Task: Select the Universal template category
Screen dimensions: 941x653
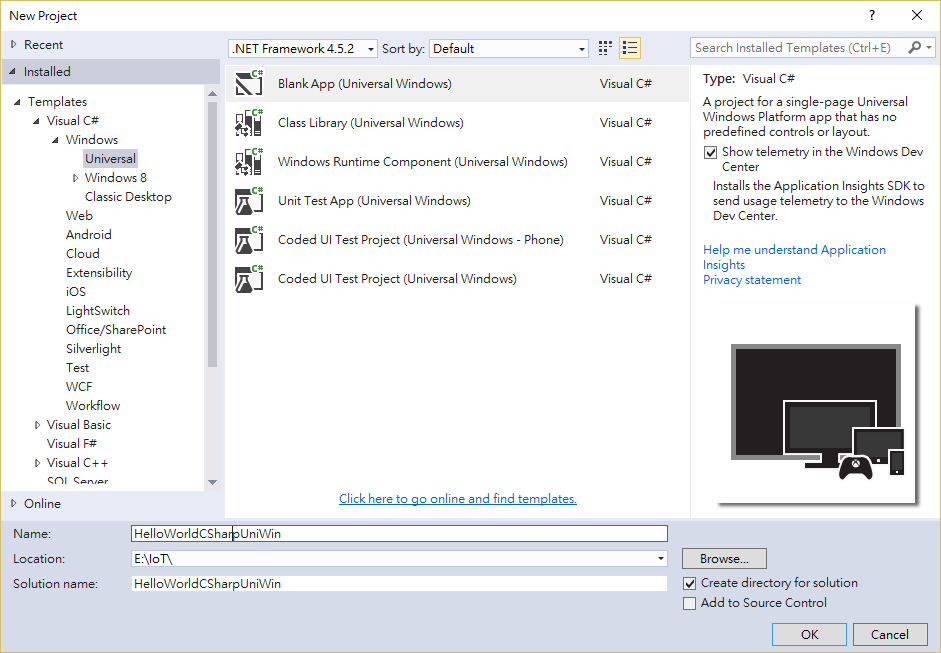Action: click(110, 158)
